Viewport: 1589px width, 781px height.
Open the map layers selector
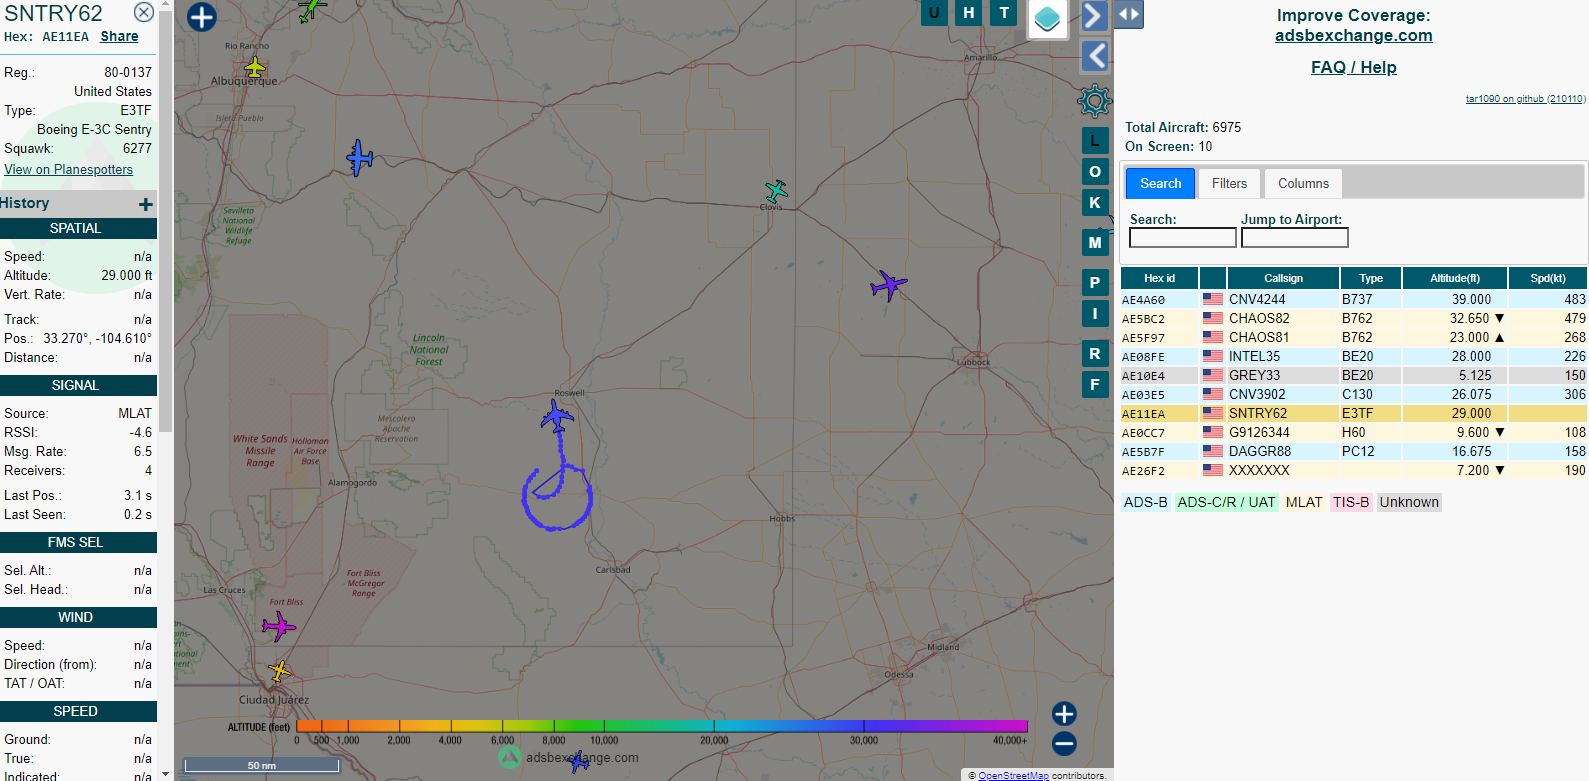pos(1047,19)
